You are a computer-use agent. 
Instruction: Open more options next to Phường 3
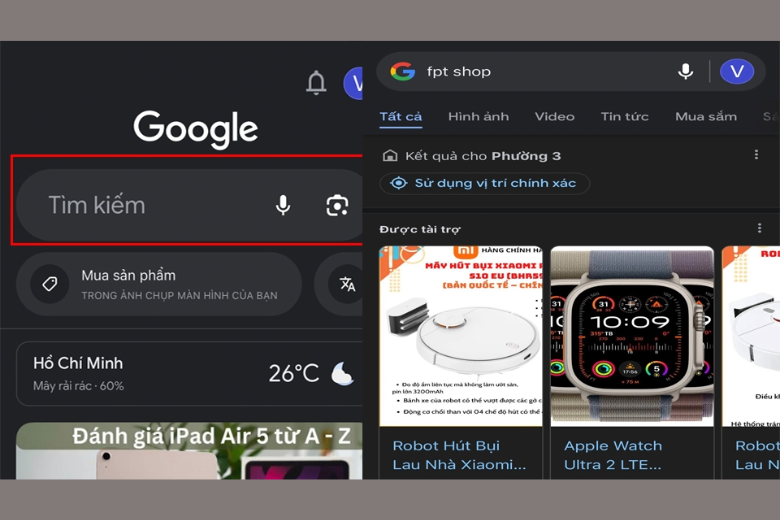pos(756,155)
